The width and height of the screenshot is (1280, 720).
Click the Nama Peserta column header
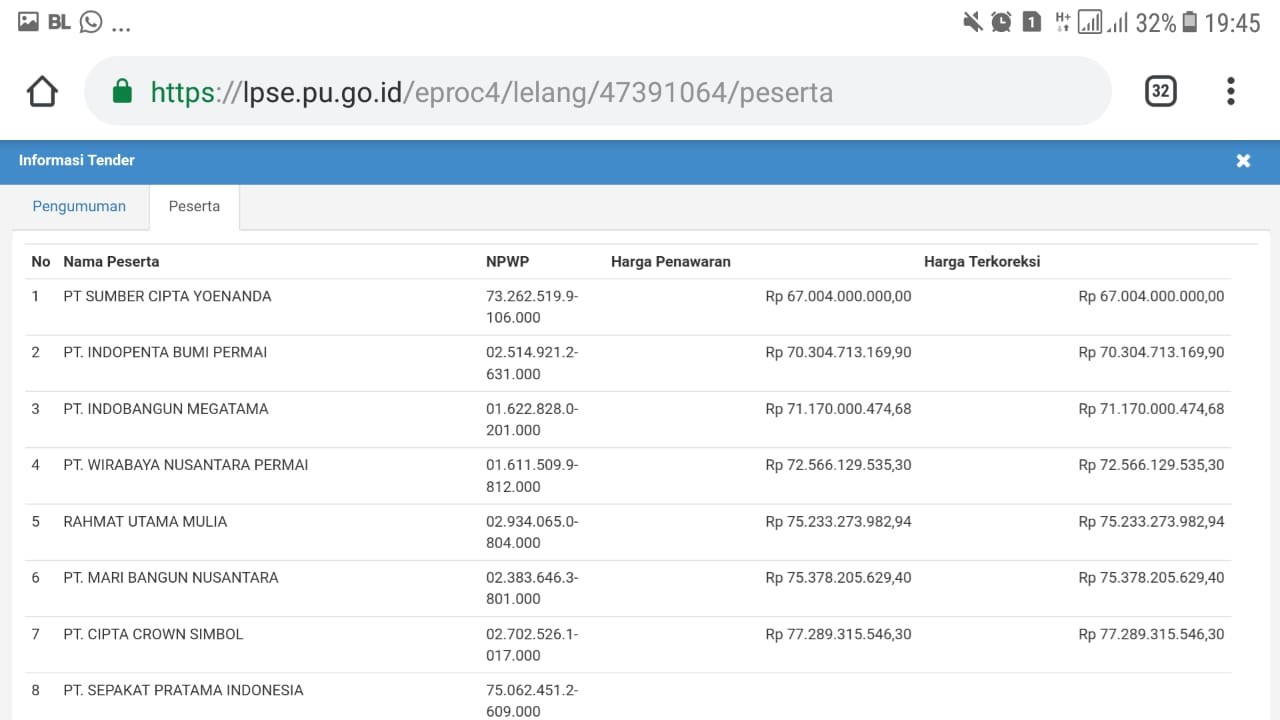tap(111, 262)
